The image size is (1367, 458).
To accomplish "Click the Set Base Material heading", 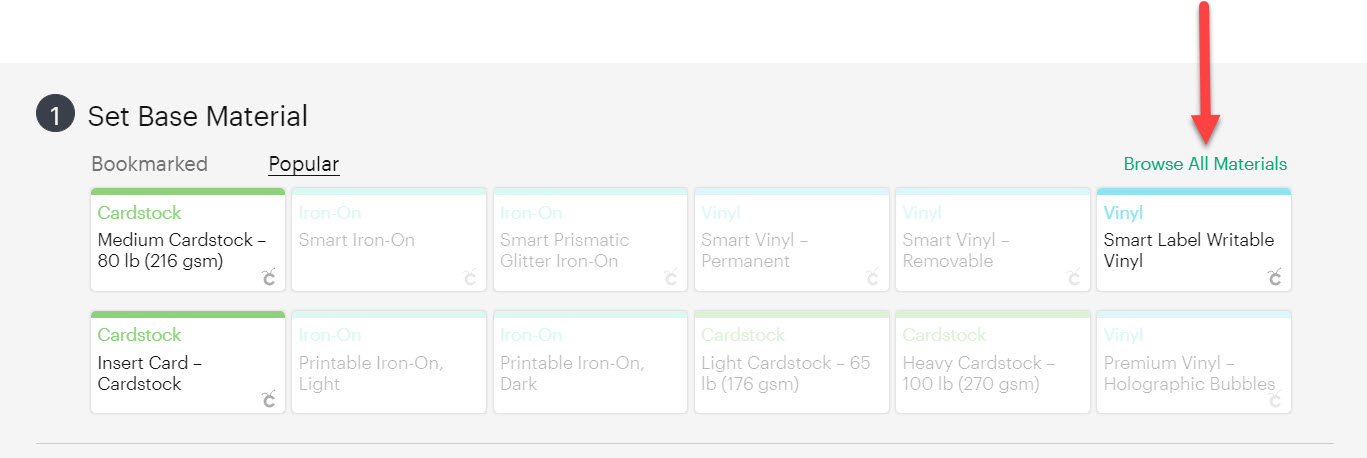I will click(198, 116).
